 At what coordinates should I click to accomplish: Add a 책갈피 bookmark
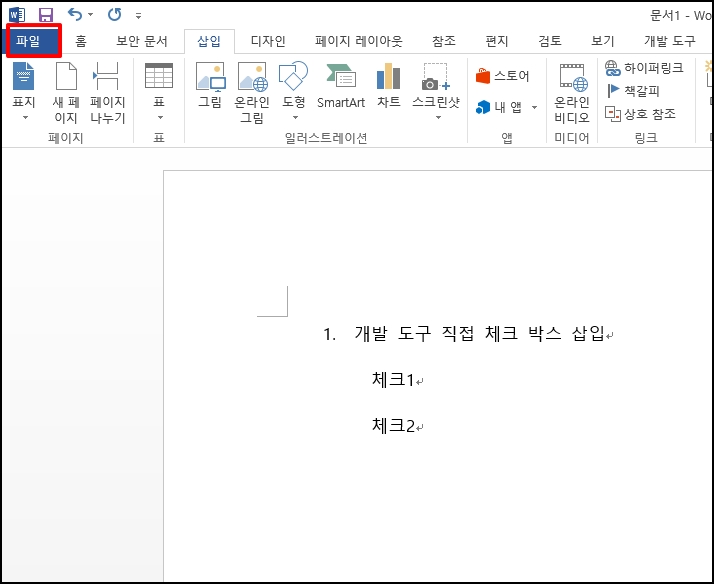[x=632, y=91]
